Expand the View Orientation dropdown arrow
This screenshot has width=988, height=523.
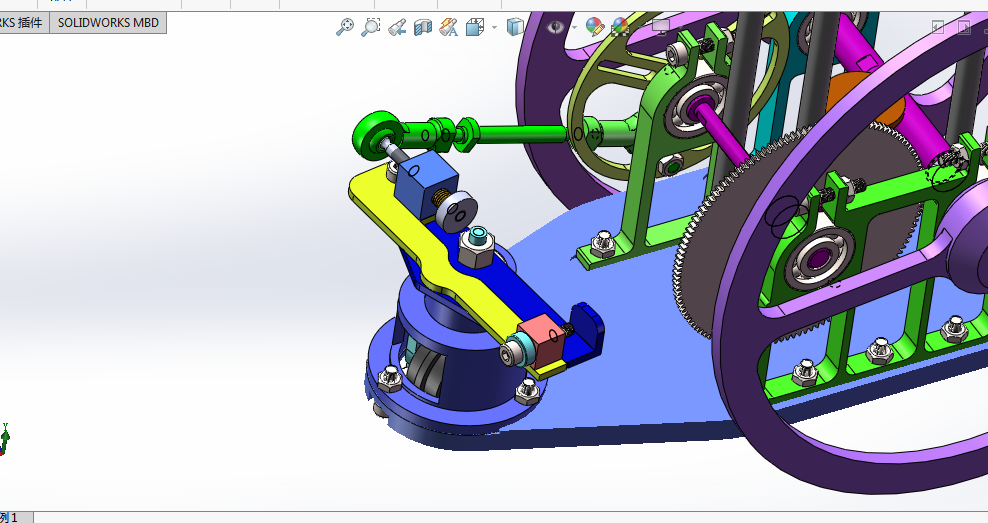click(x=494, y=27)
